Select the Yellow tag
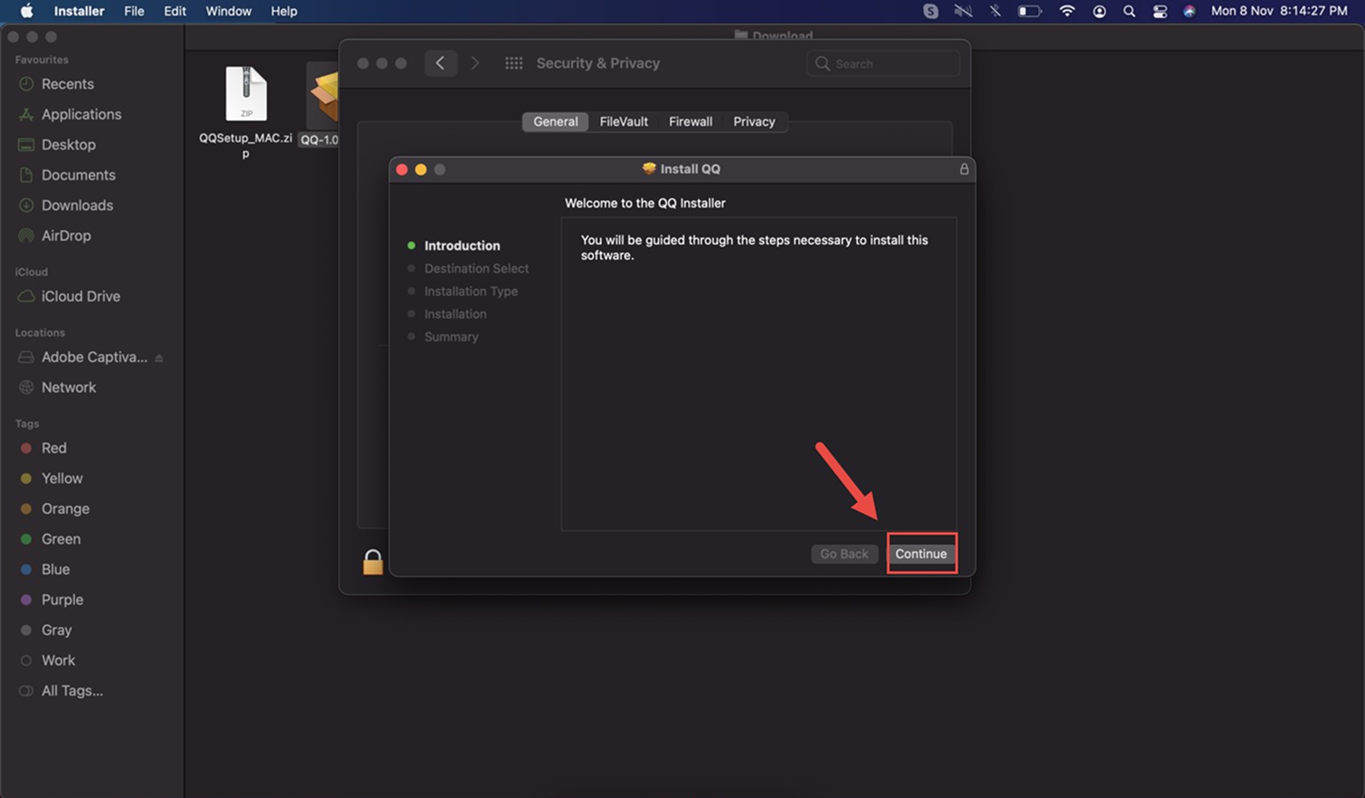The height and width of the screenshot is (798, 1365). [x=62, y=478]
